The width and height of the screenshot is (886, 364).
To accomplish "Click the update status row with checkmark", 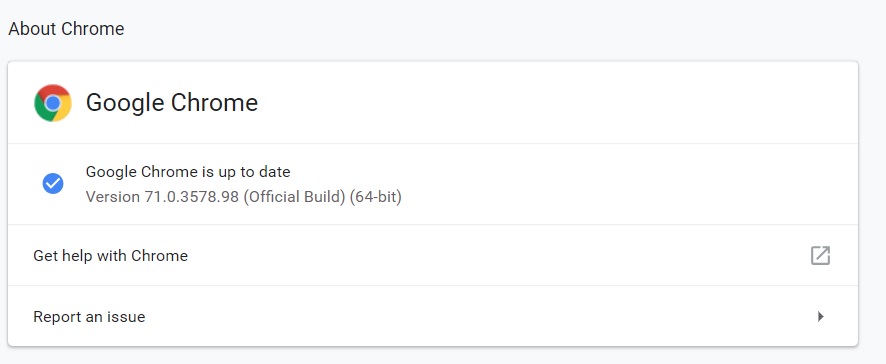I will point(433,184).
